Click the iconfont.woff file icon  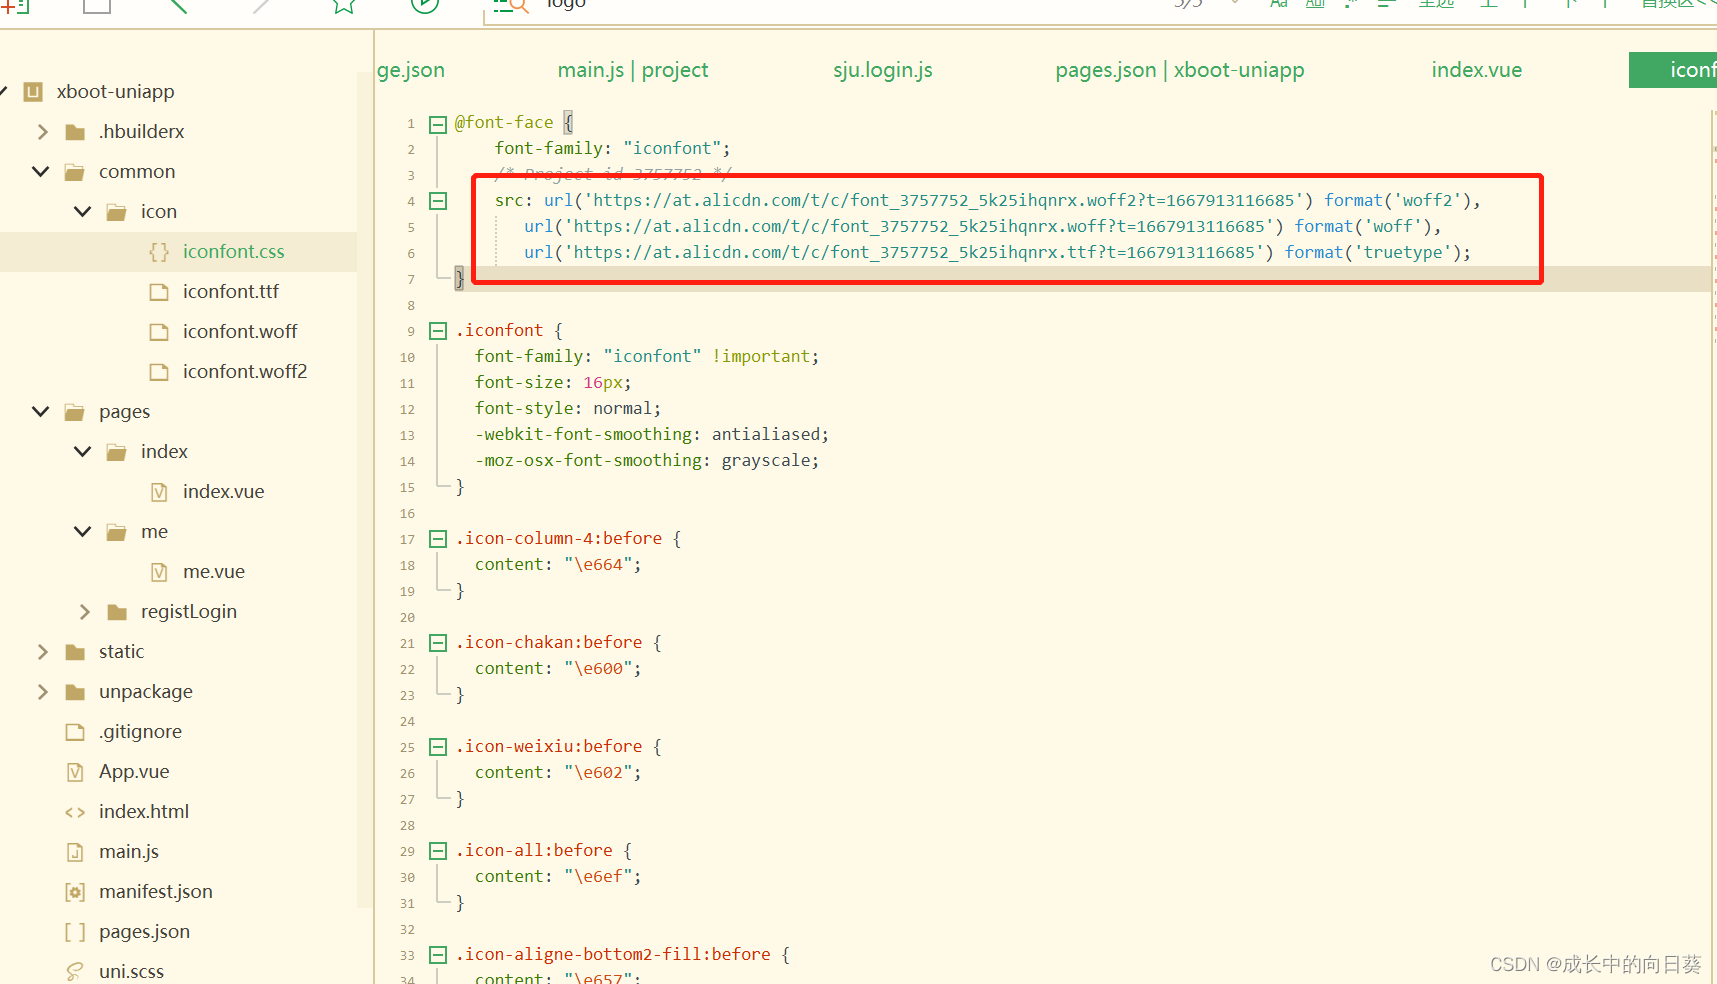click(159, 332)
